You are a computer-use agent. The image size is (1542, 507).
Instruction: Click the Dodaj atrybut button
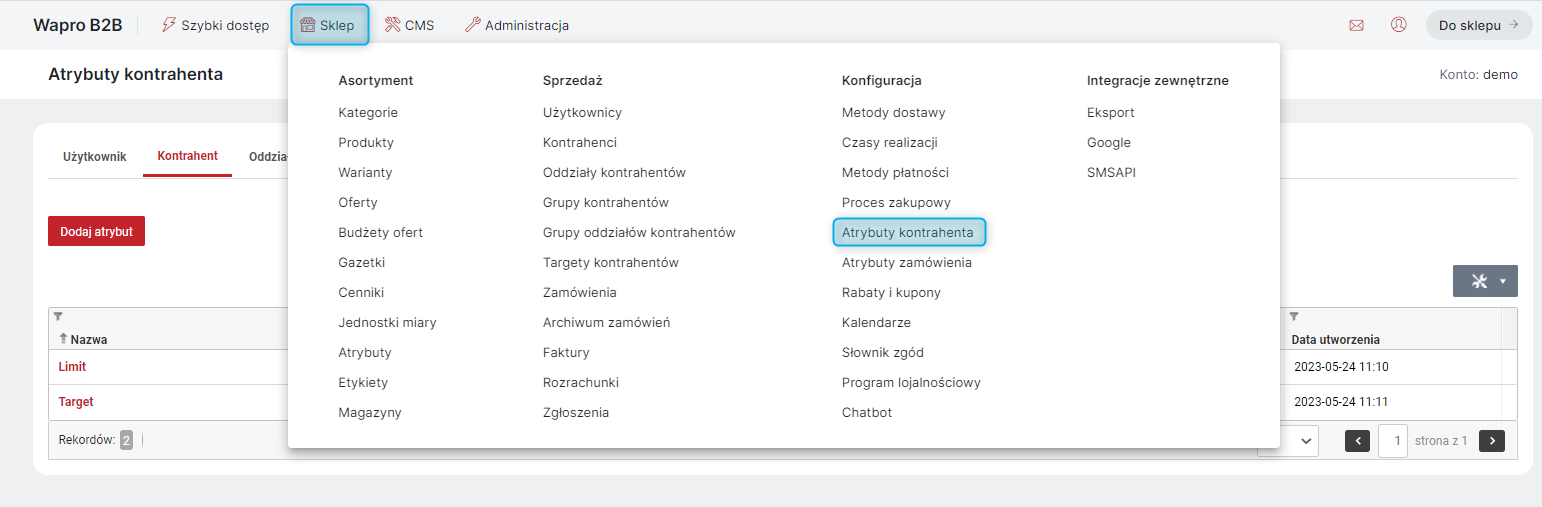(x=96, y=231)
